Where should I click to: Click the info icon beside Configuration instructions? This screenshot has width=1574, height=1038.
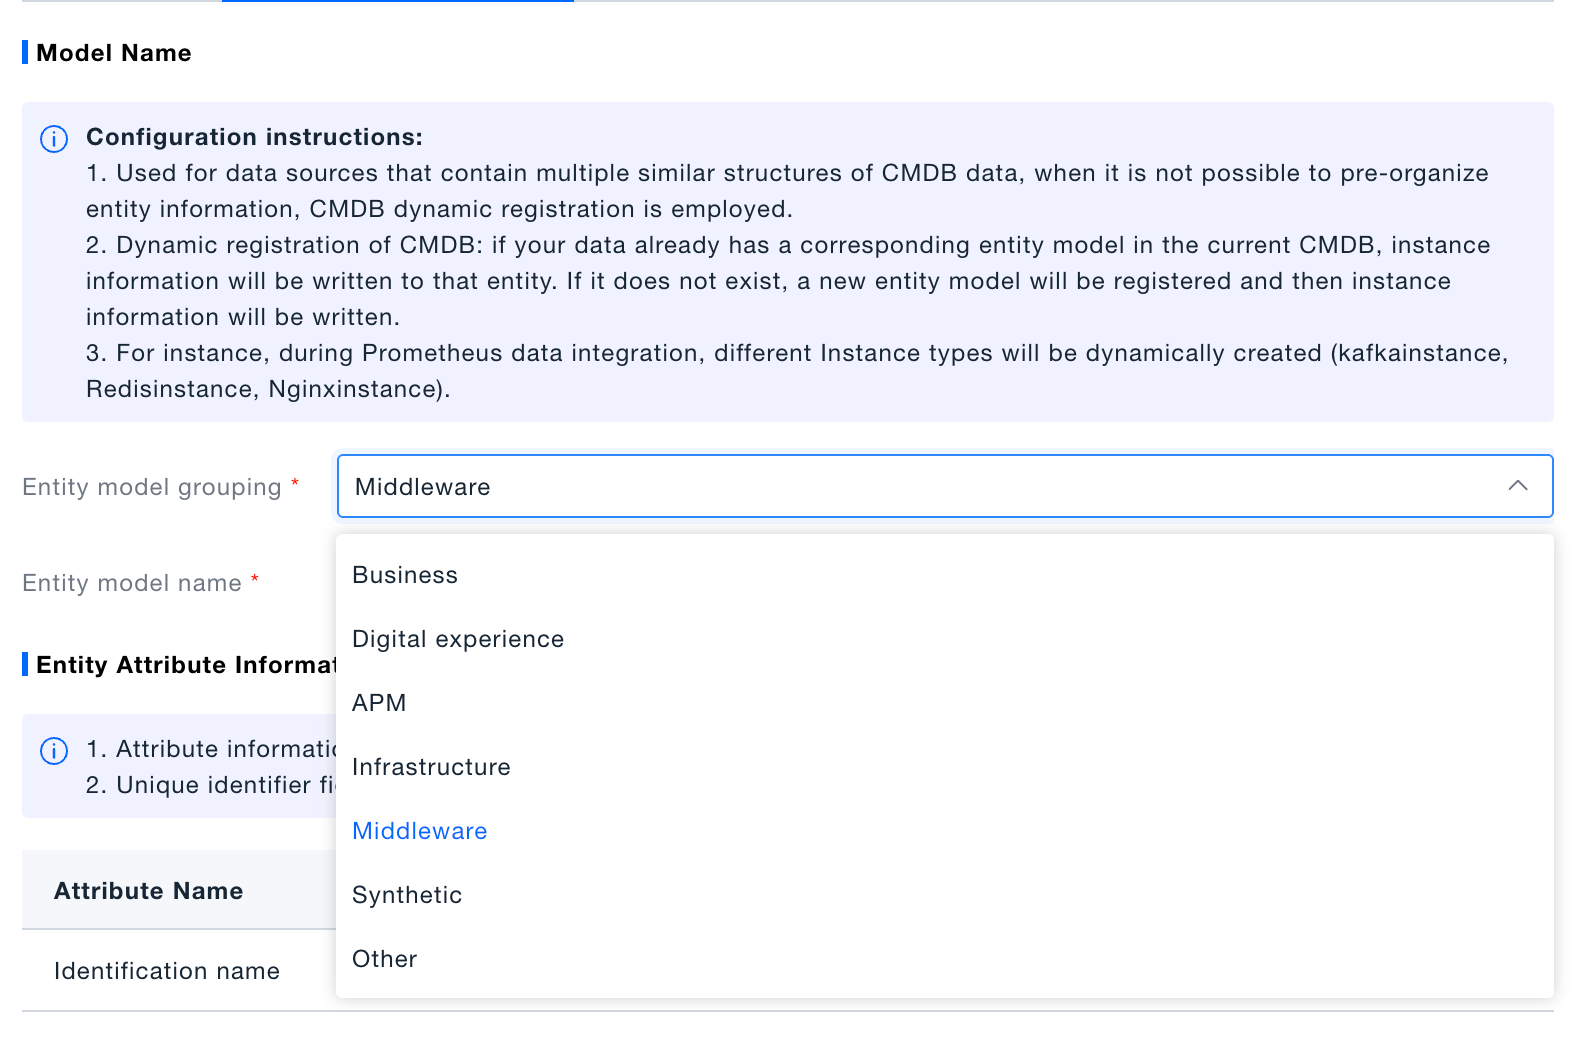tap(54, 139)
